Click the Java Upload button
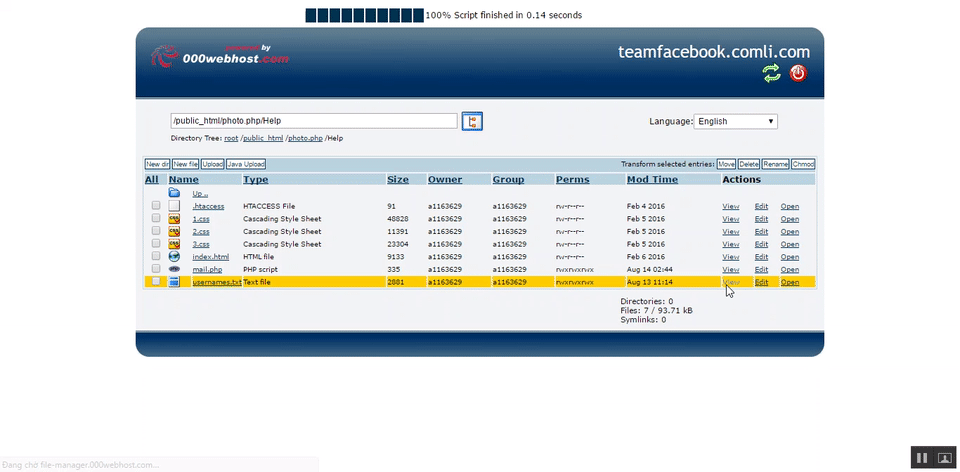Image resolution: width=960 pixels, height=472 pixels. click(x=246, y=164)
